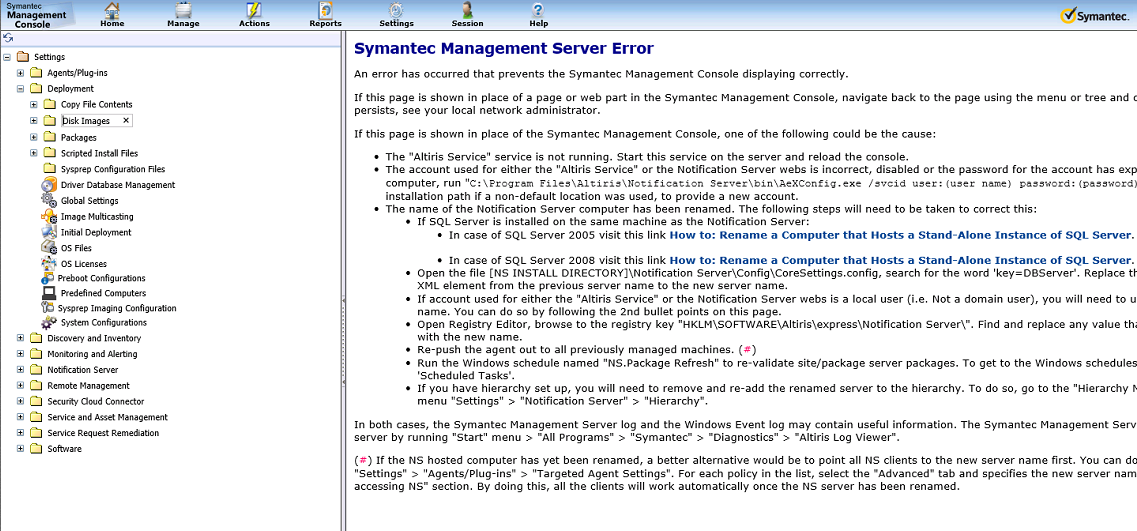Viewport: 1137px width, 531px height.
Task: Close the Disk Images label box
Action: click(x=126, y=120)
